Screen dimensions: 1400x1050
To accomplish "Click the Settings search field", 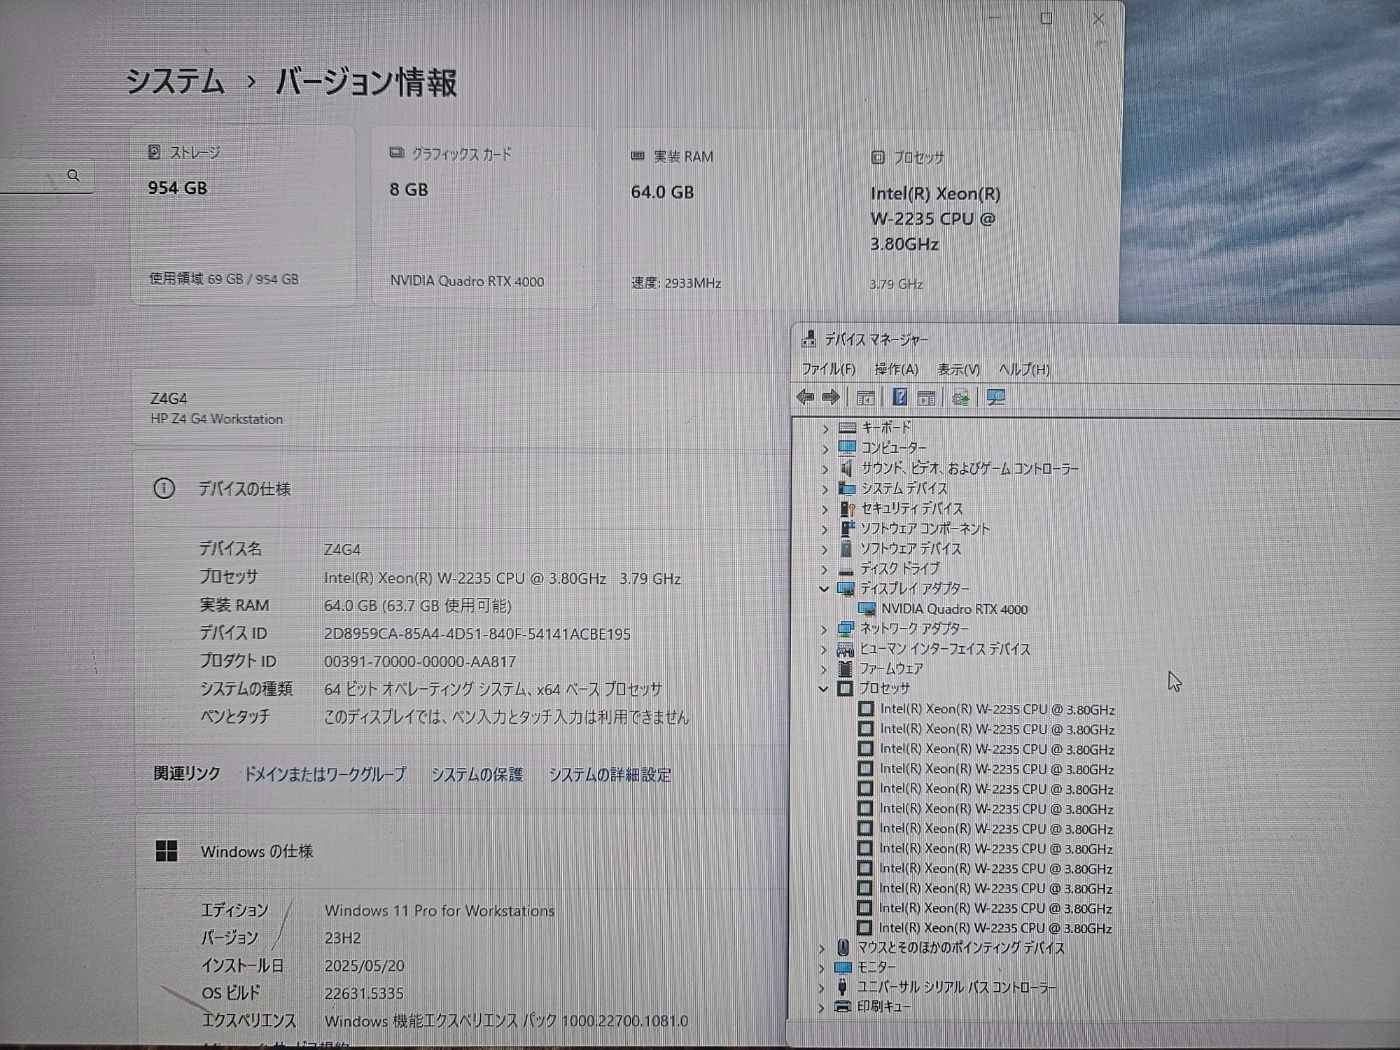I will [x=45, y=175].
